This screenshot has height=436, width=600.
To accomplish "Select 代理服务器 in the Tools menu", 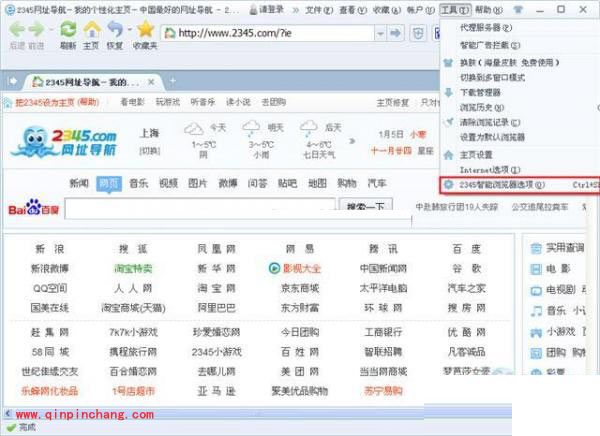I will [x=486, y=28].
